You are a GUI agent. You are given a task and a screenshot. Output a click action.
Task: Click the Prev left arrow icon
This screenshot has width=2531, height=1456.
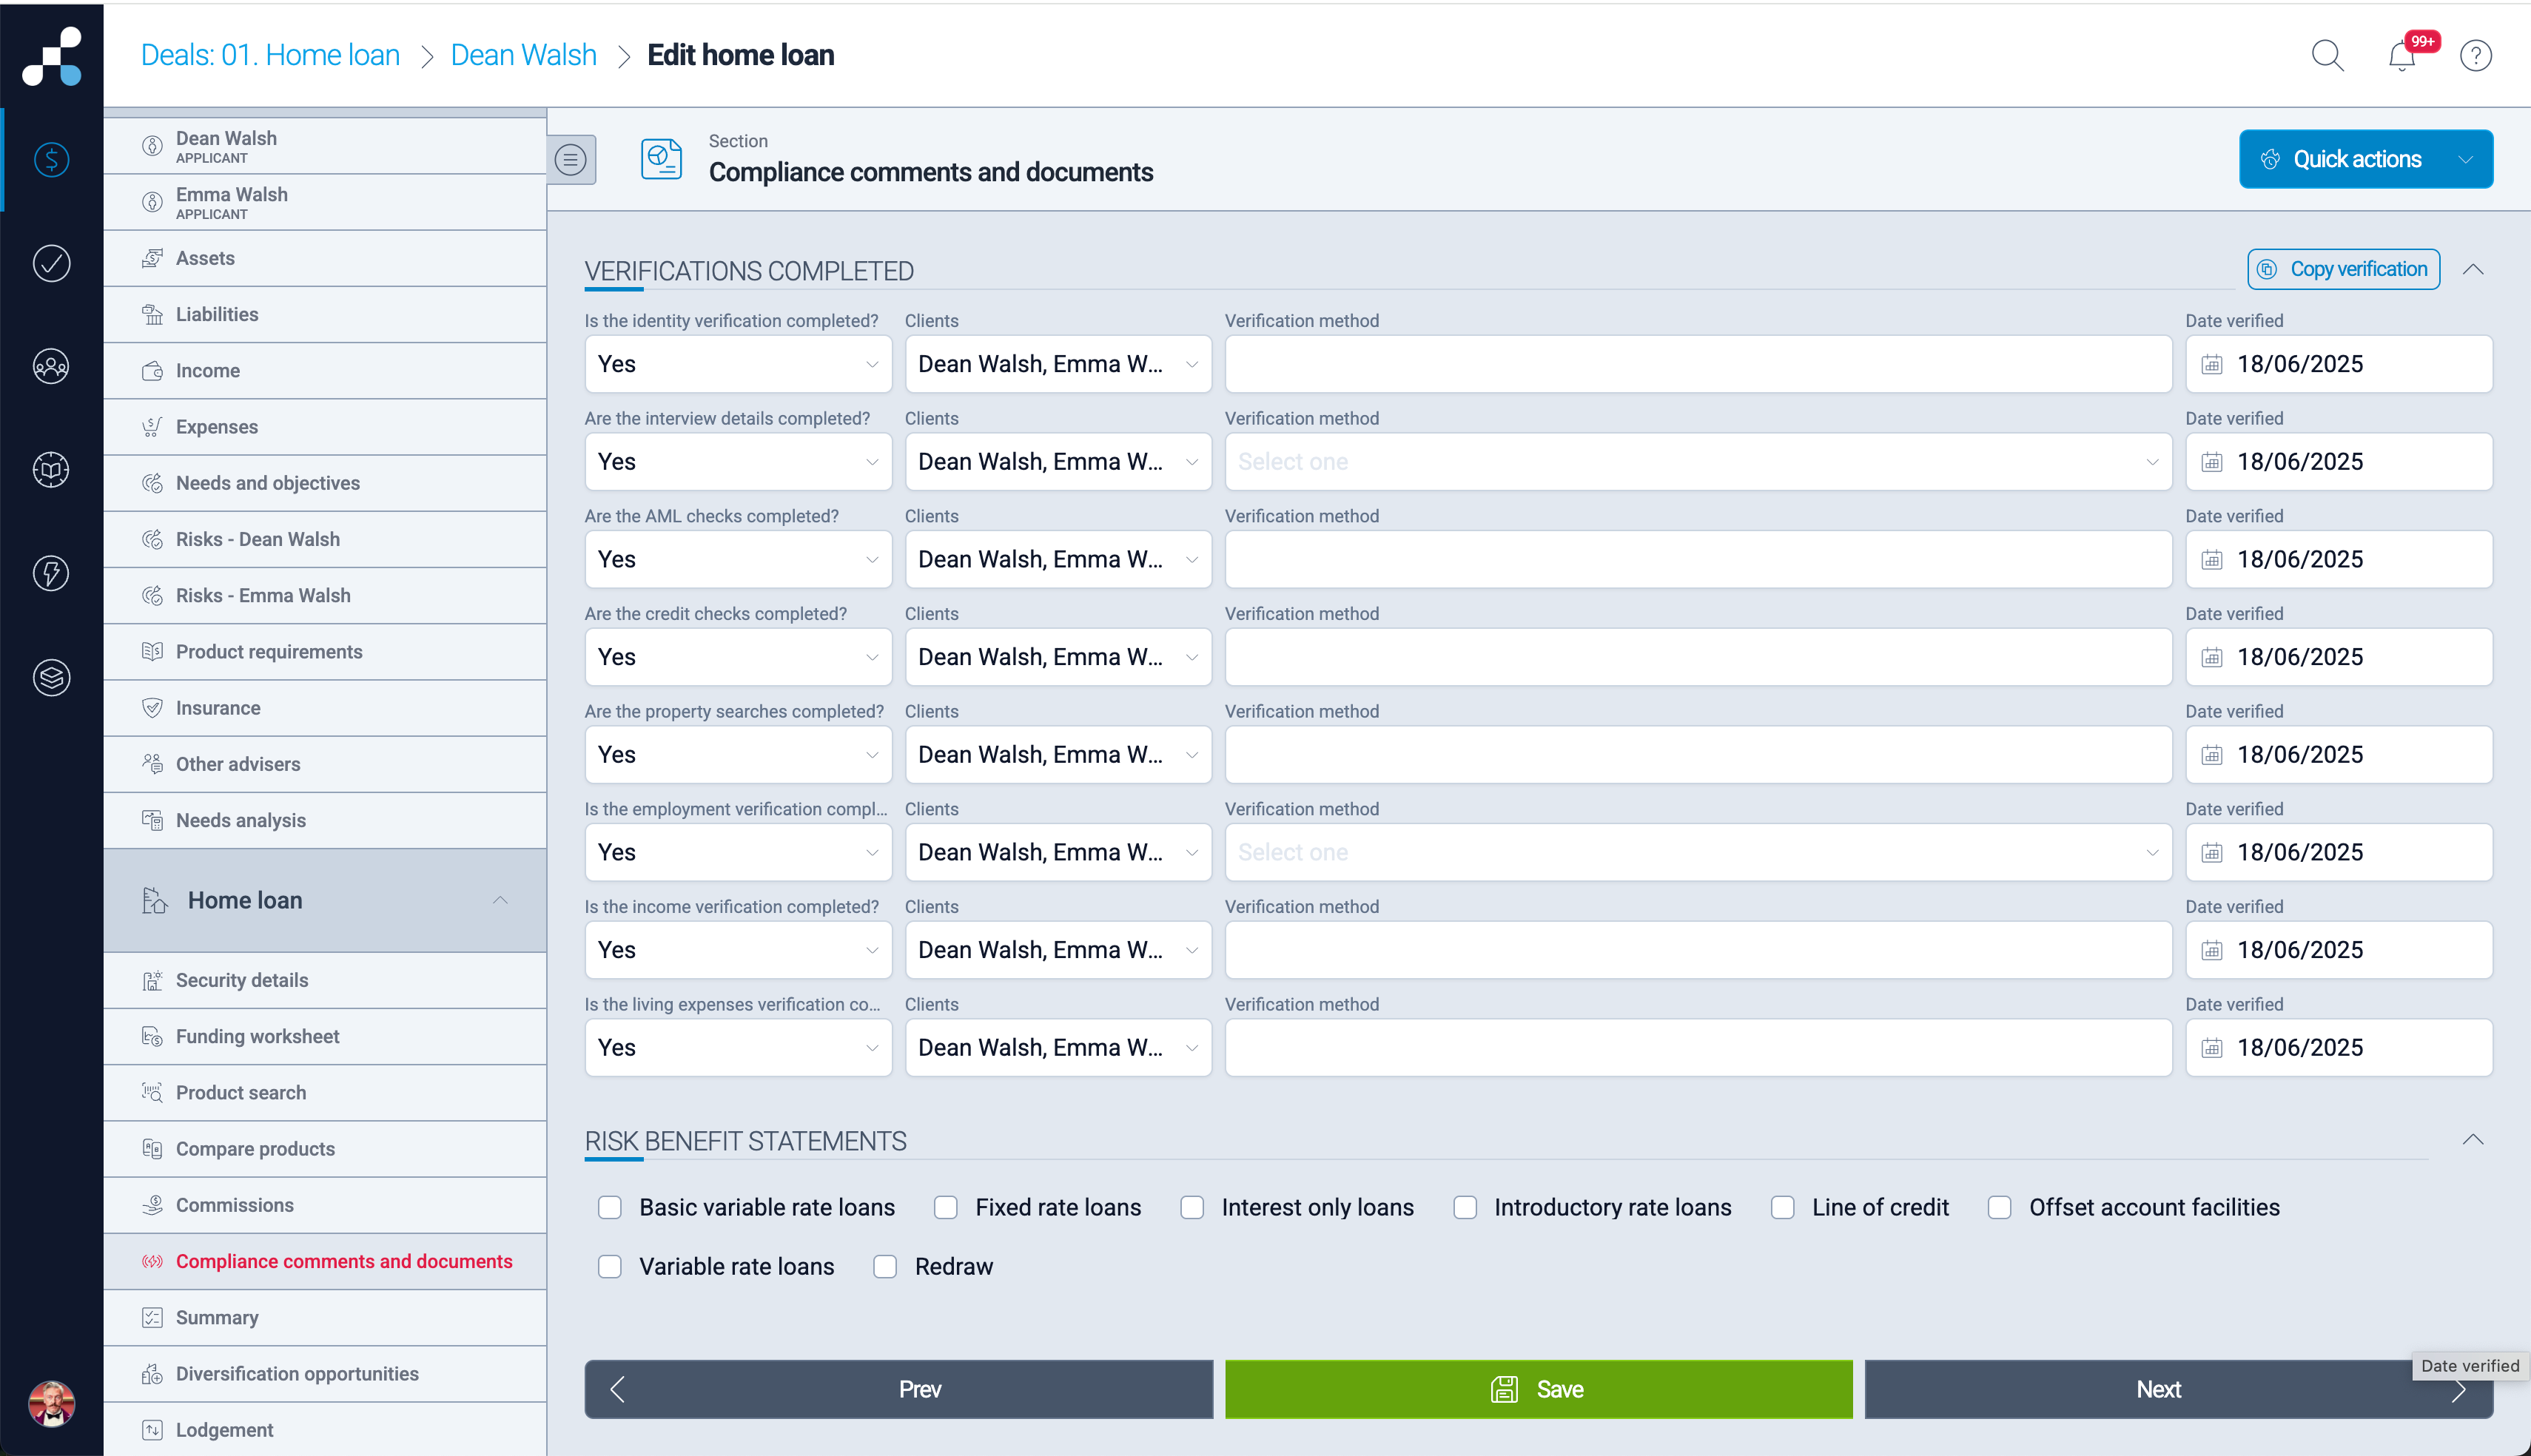point(618,1389)
